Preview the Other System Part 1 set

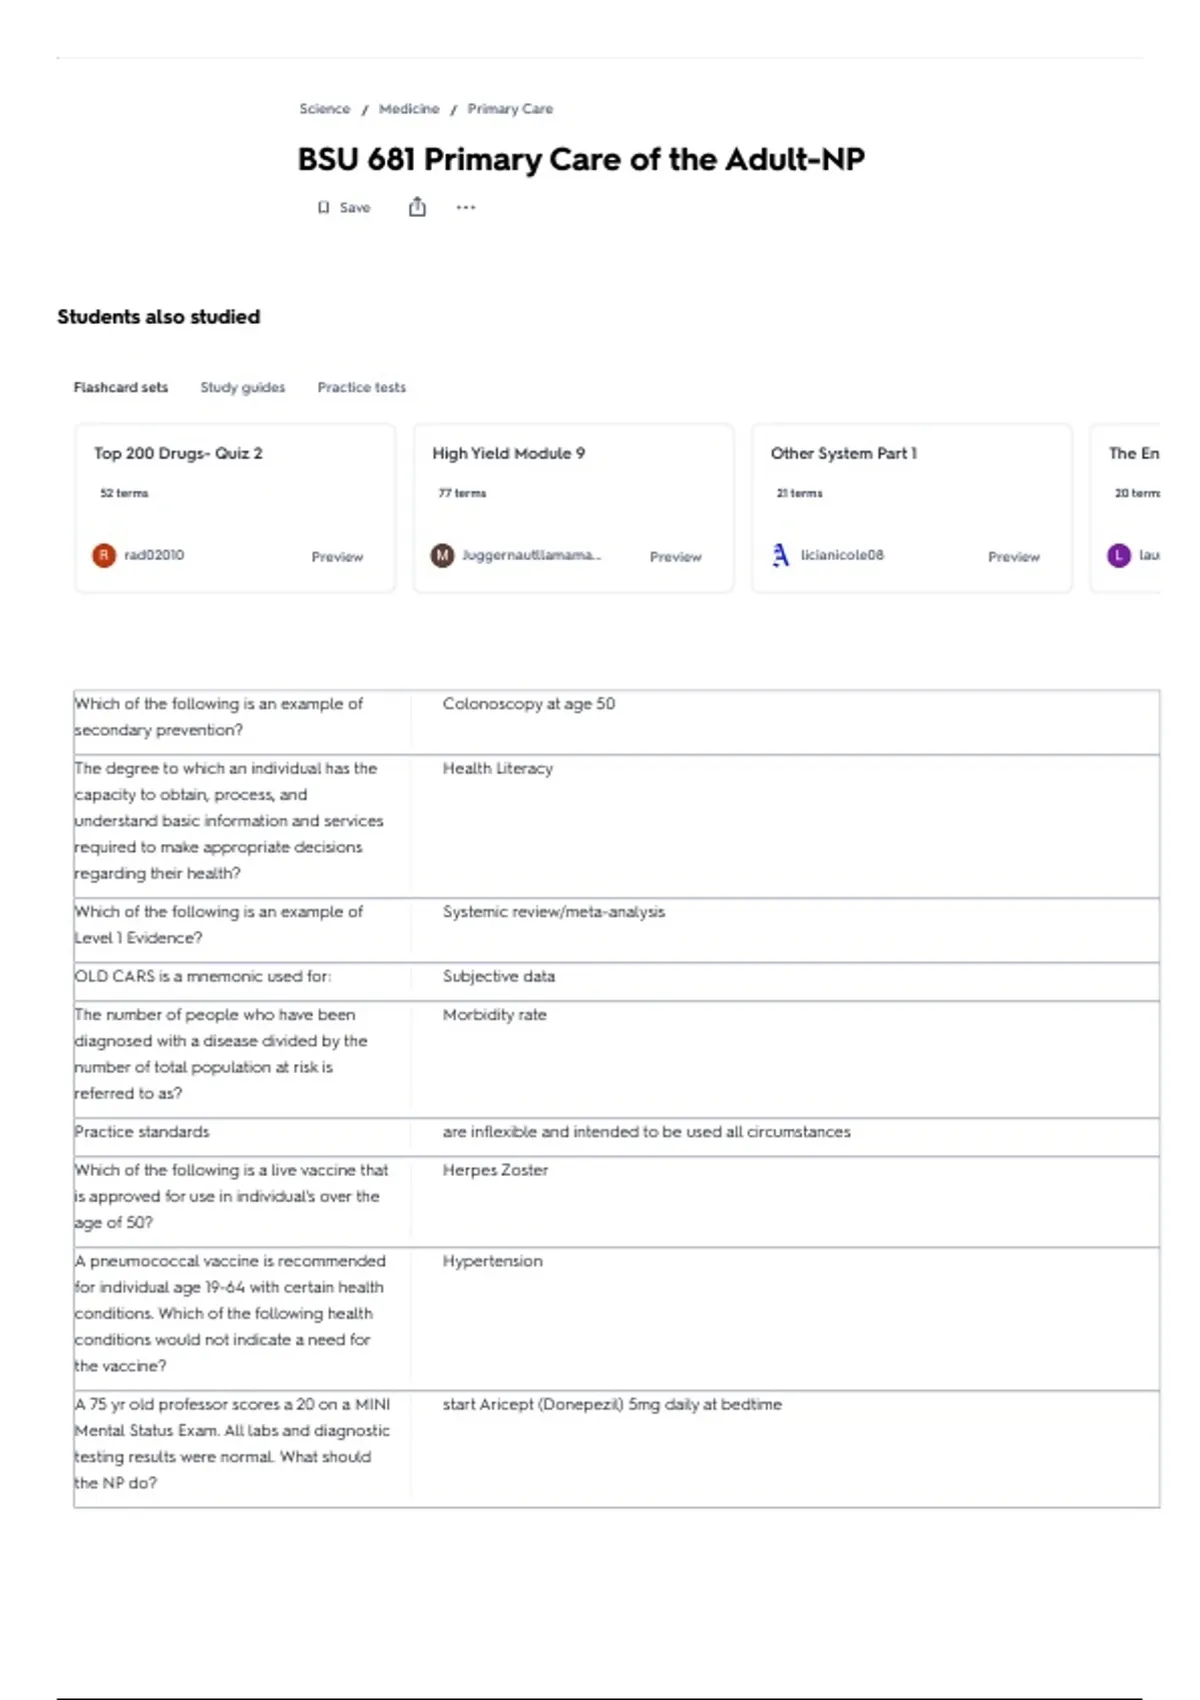point(1014,557)
